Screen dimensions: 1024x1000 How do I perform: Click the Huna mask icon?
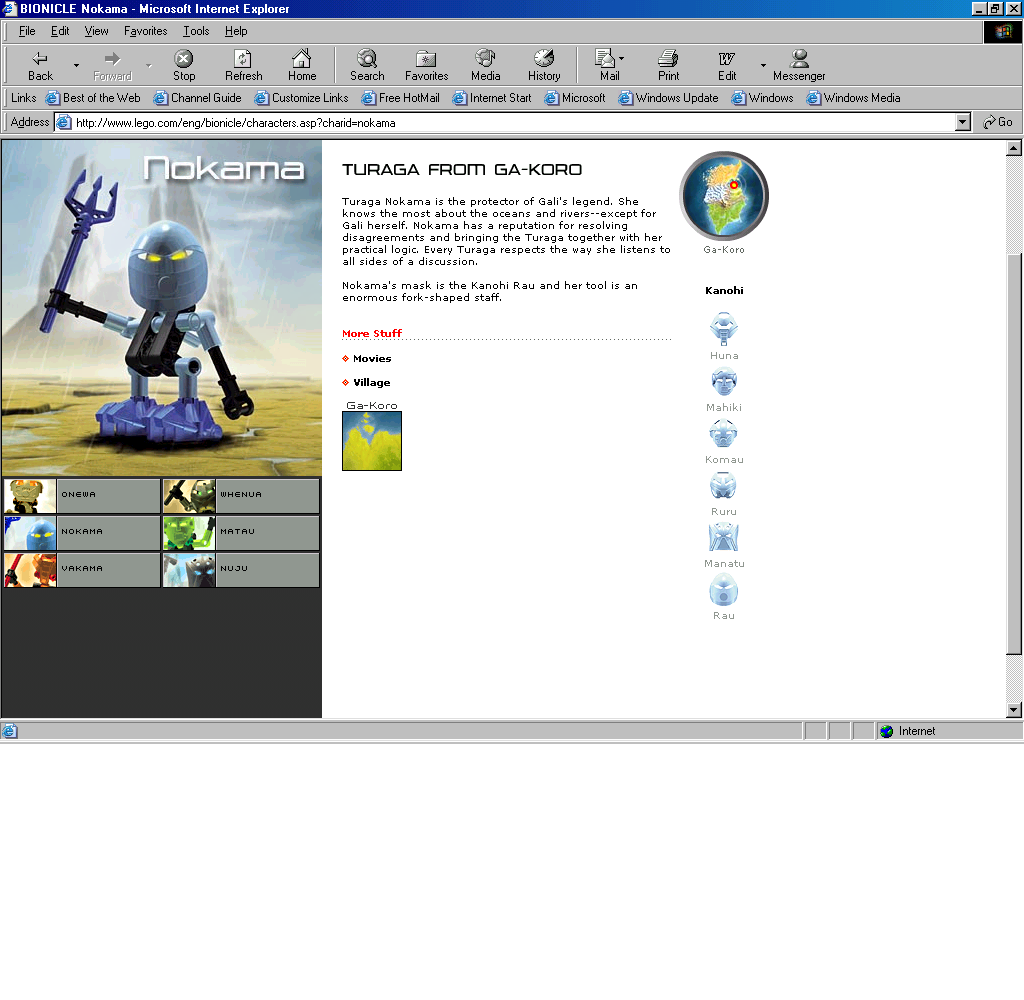point(724,329)
